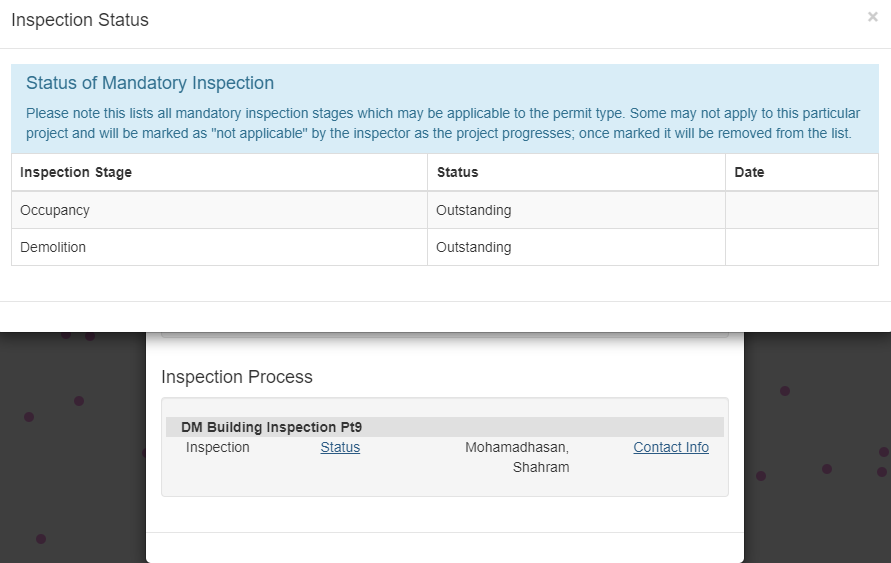Open the inspector's Contact Info link

coord(671,447)
